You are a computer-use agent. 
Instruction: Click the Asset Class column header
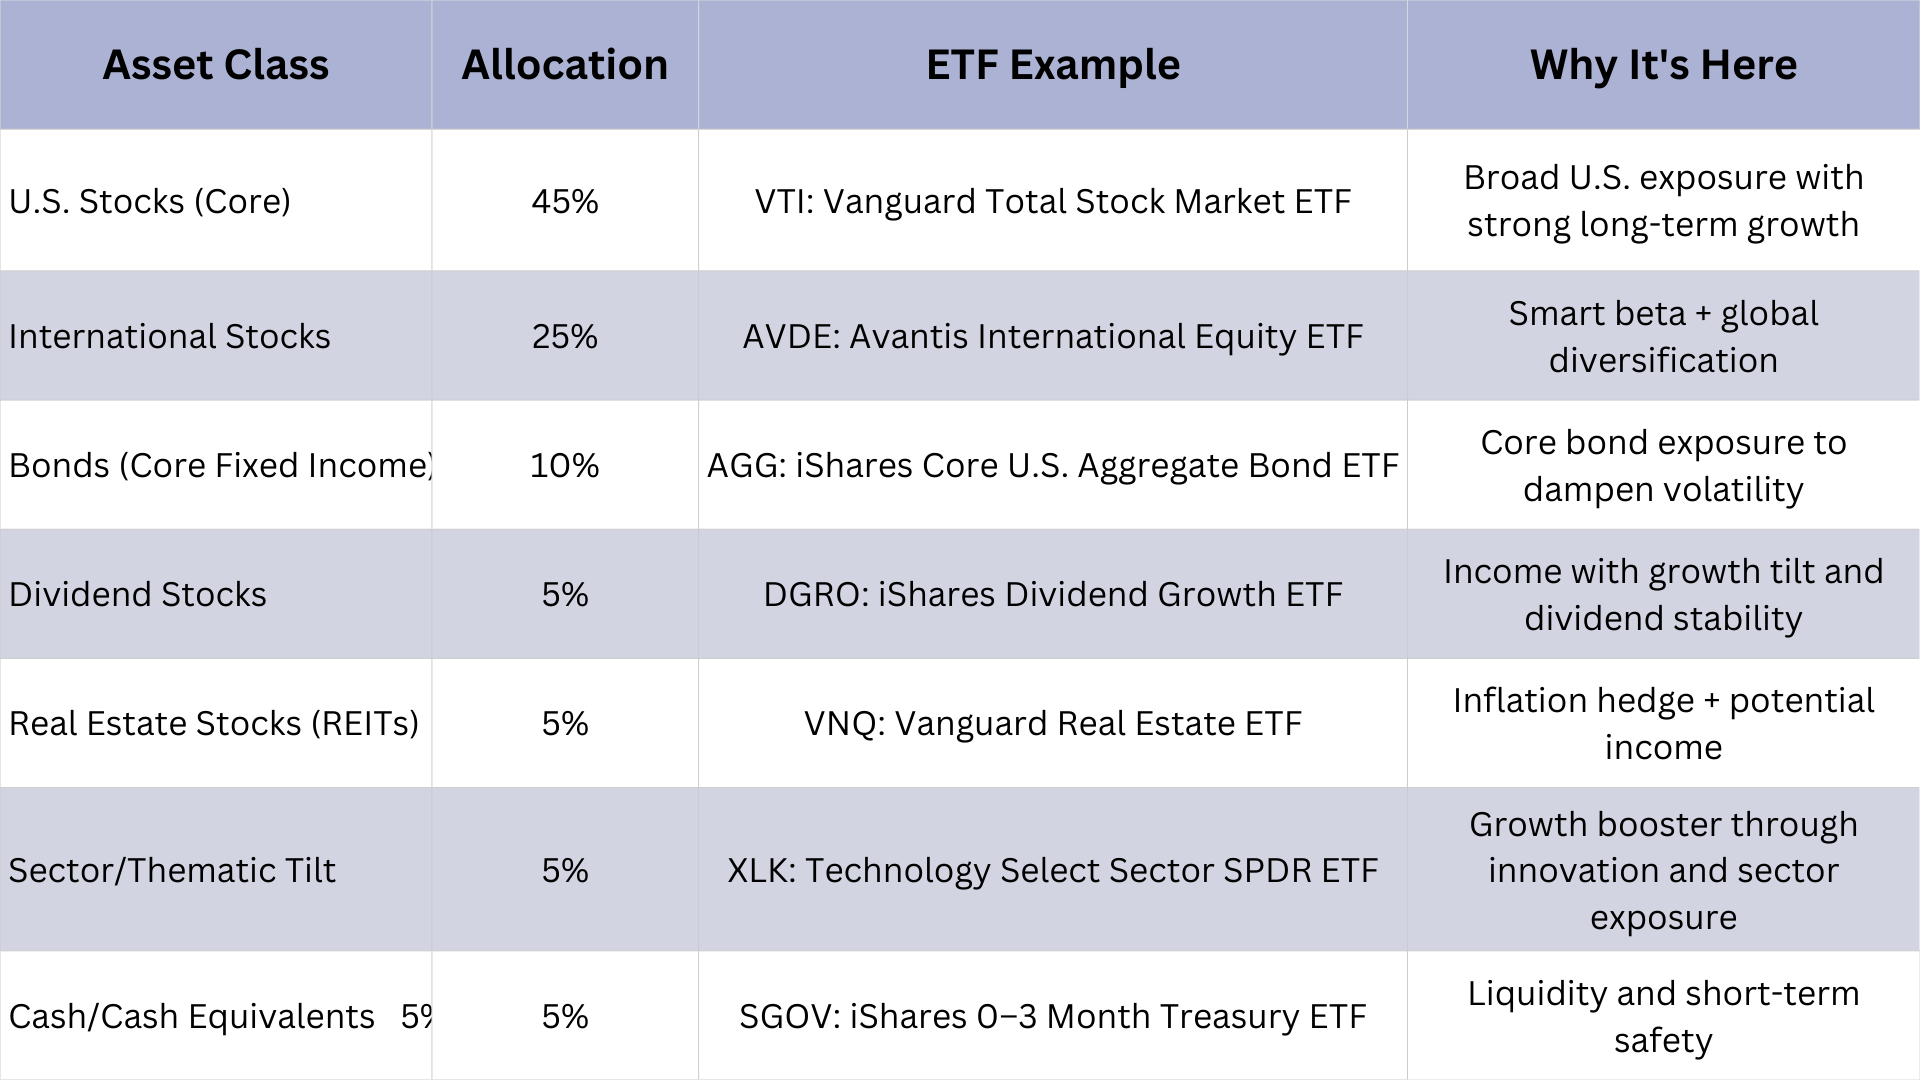tap(215, 65)
